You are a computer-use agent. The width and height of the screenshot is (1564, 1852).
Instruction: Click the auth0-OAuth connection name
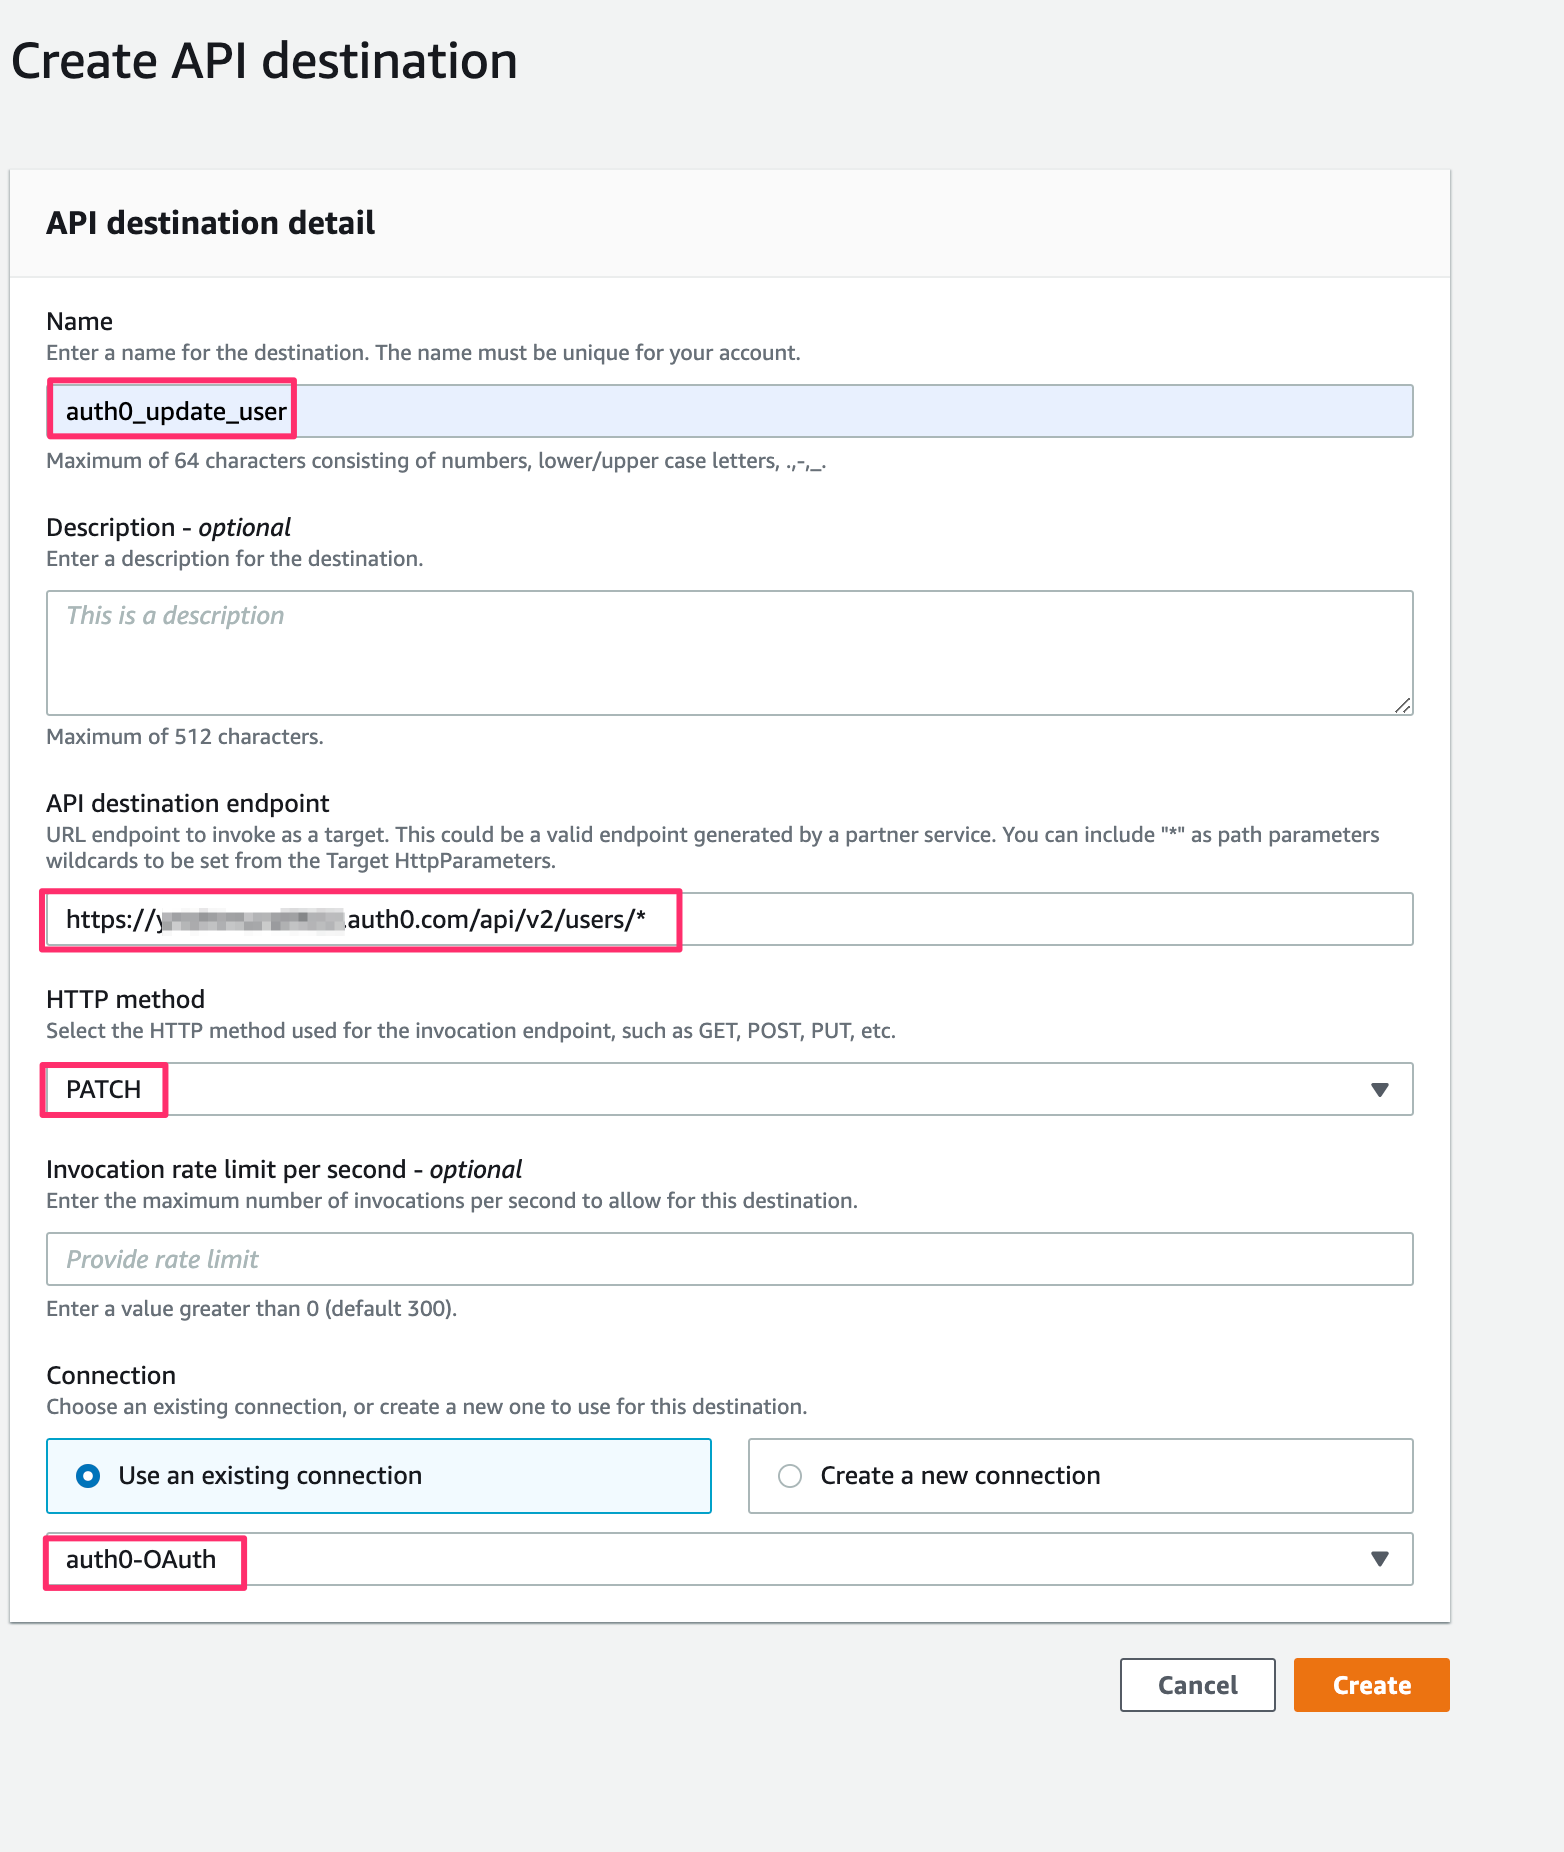click(x=141, y=1558)
